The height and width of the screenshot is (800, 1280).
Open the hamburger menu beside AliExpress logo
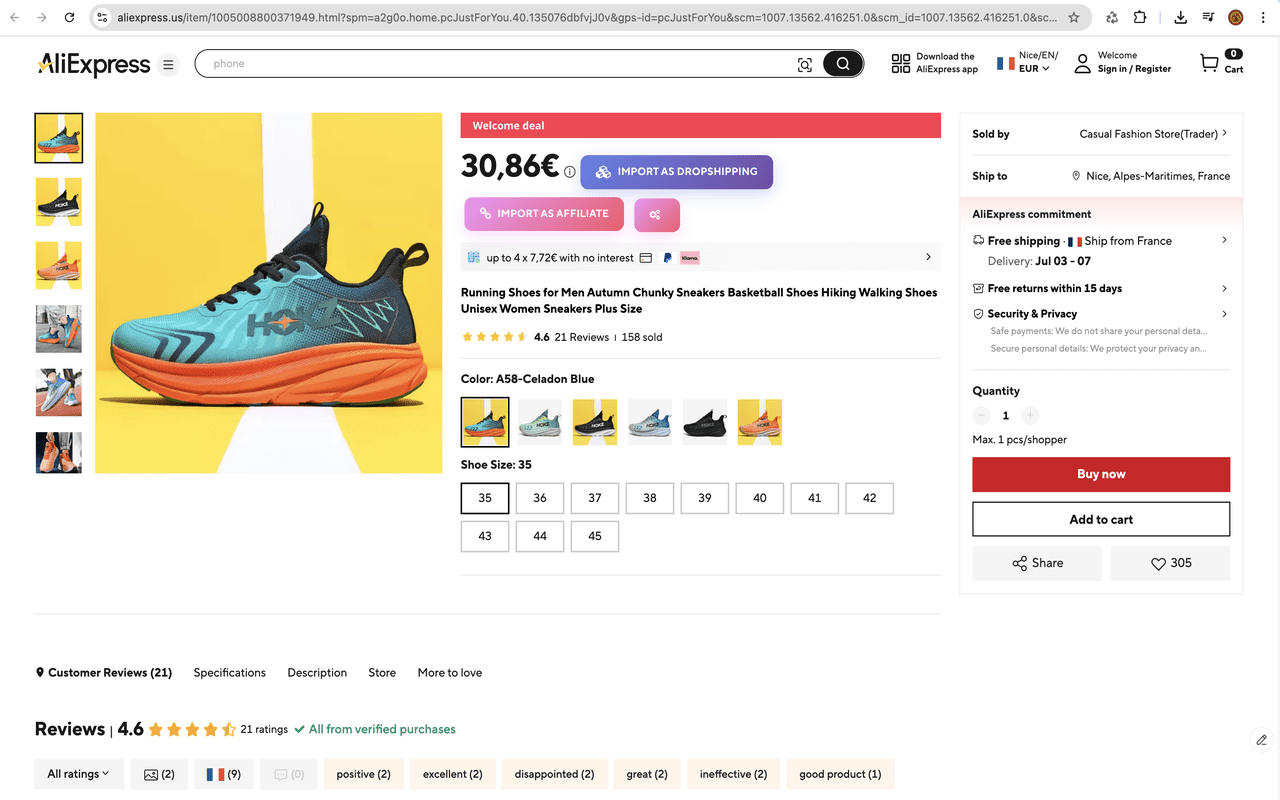[x=168, y=64]
